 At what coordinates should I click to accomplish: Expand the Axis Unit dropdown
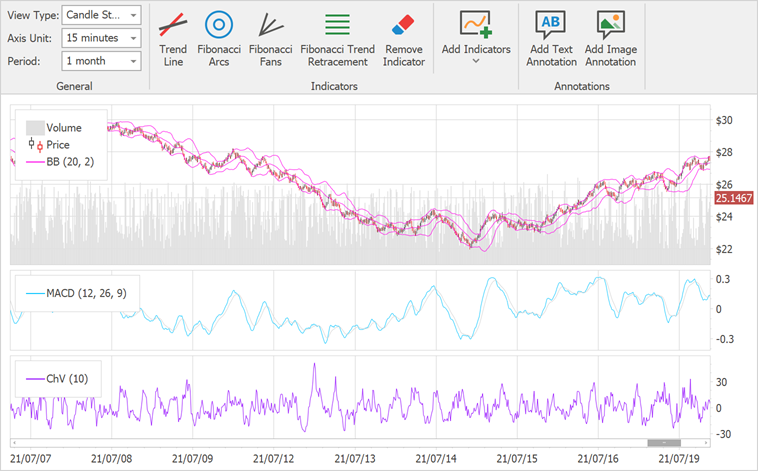[x=102, y=38]
